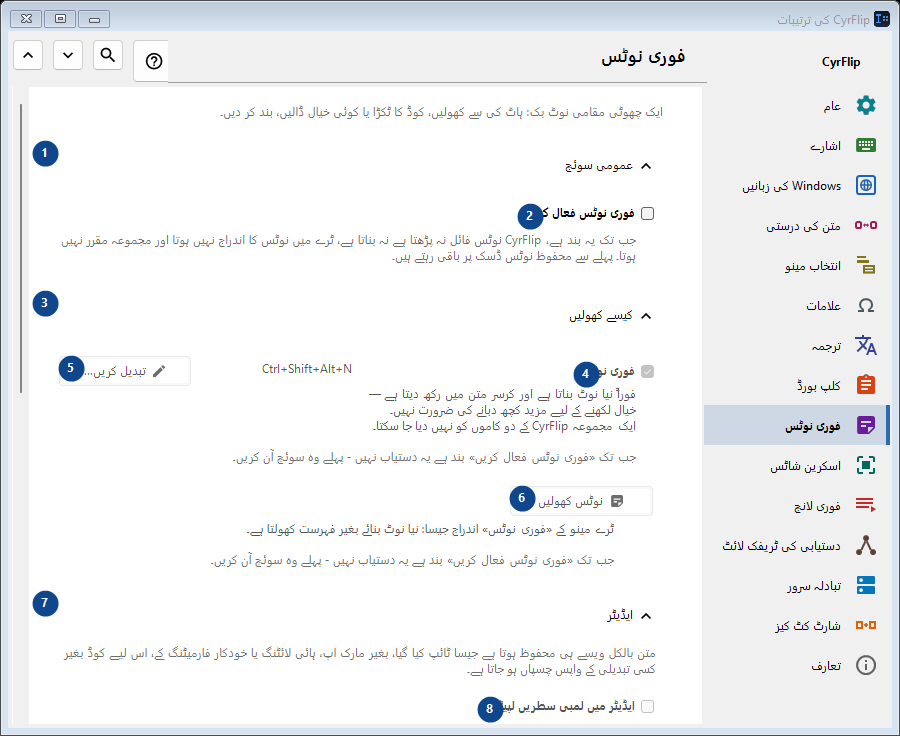Select the کلپ بورڈ clipboard icon
900x736 pixels.
[866, 385]
